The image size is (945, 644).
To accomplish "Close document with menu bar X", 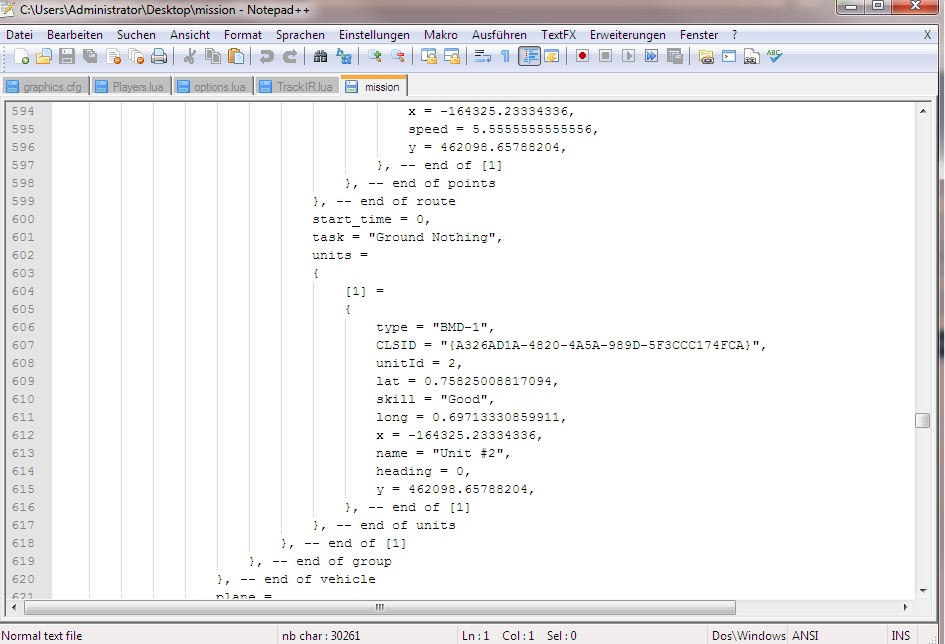I will point(928,35).
